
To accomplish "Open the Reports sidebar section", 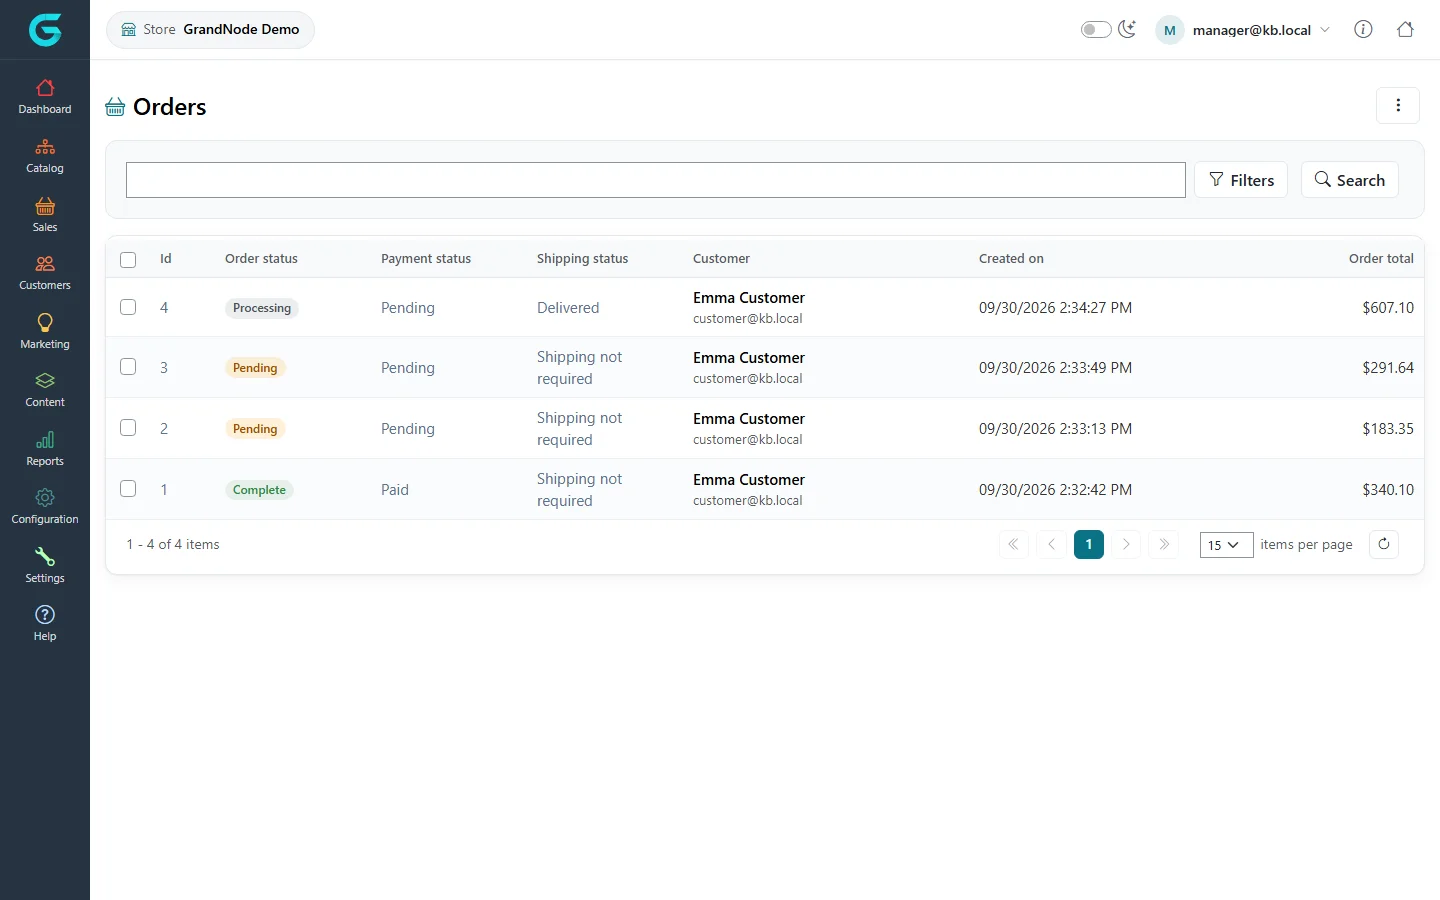I will (x=45, y=449).
